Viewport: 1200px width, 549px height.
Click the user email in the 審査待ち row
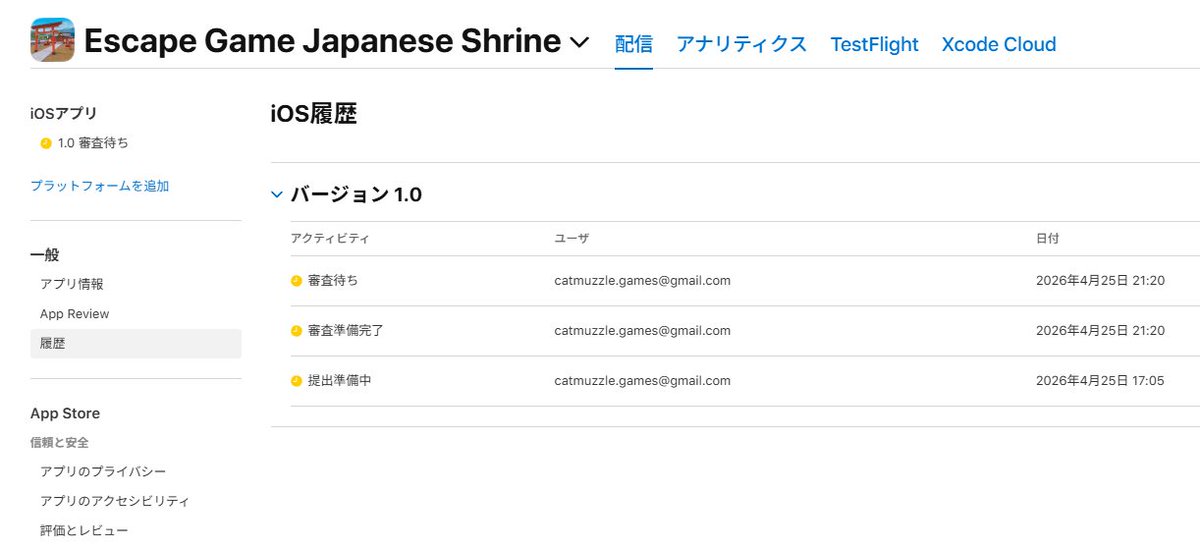click(x=643, y=281)
